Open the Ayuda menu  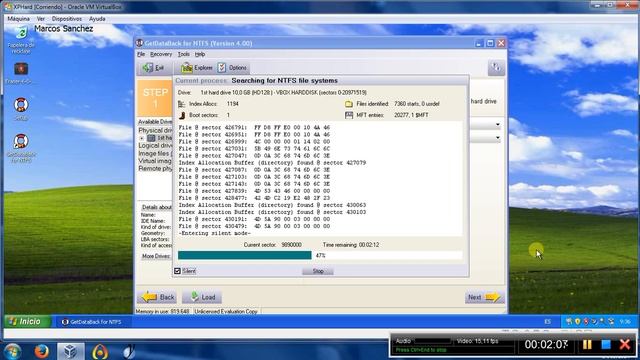(x=97, y=19)
